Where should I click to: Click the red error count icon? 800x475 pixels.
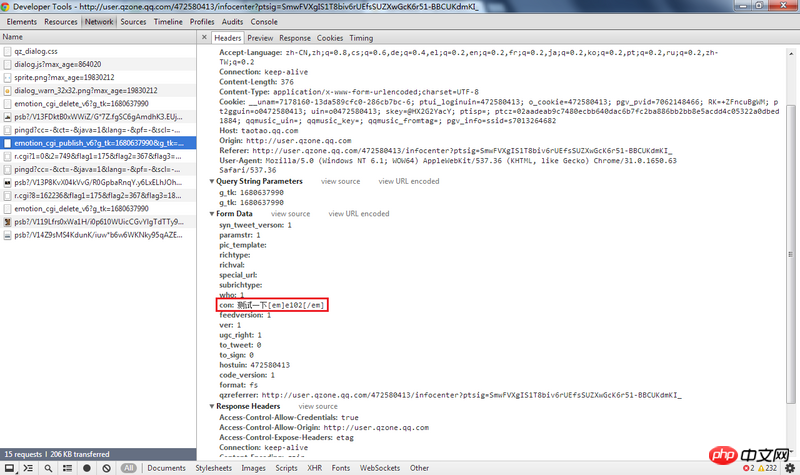[748, 468]
